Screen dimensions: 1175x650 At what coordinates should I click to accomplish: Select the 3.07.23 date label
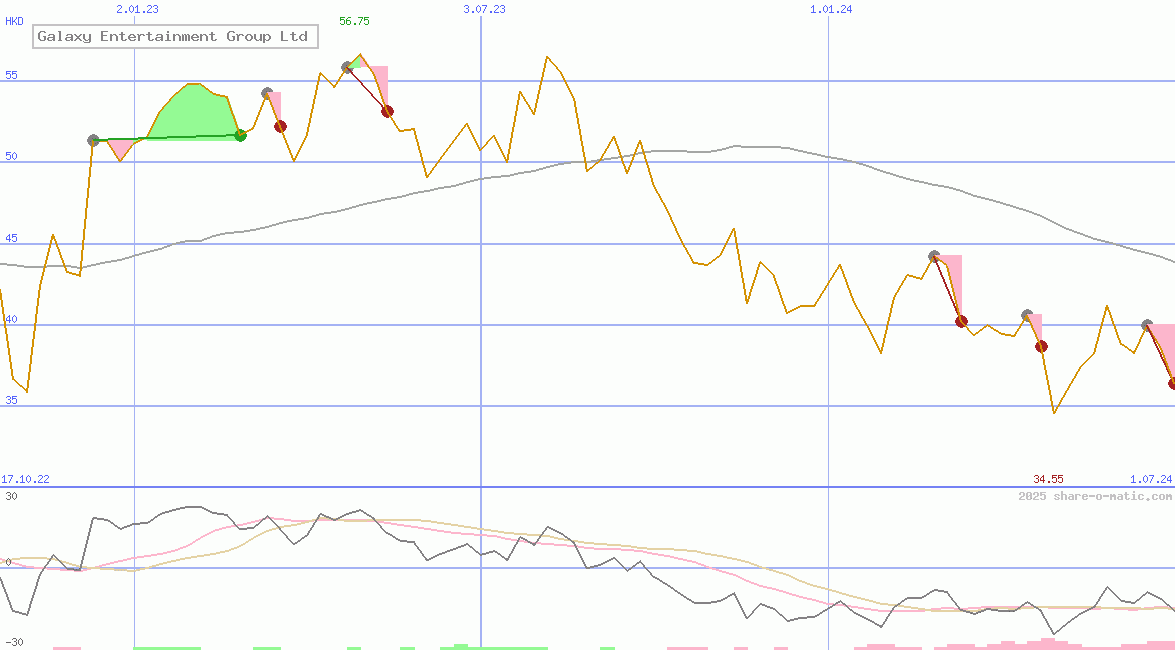point(484,9)
